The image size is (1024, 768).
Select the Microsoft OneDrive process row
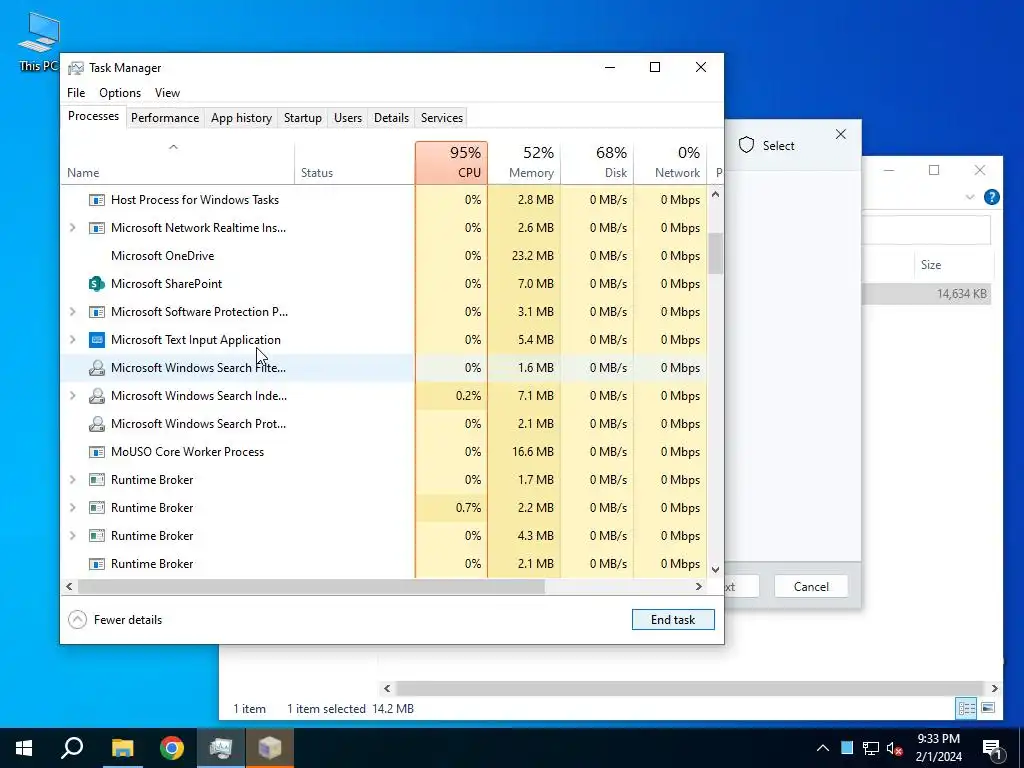coord(384,256)
